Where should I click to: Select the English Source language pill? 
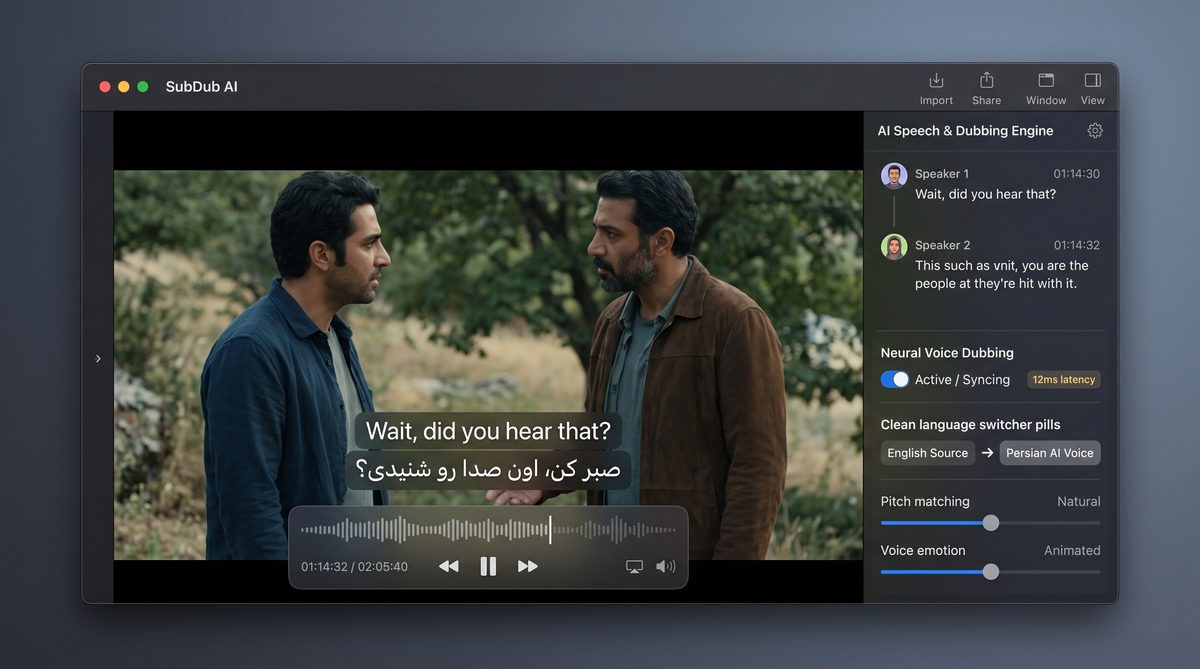928,453
